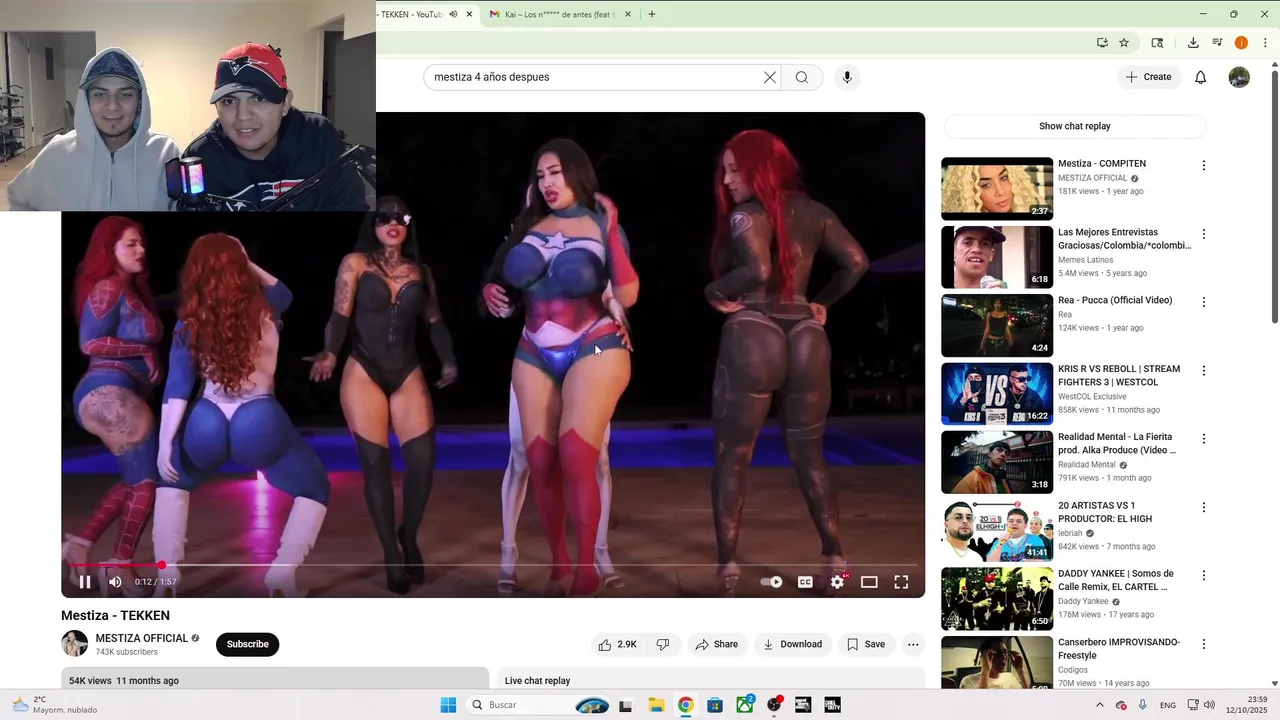Open Windows Start menu
This screenshot has height=720, width=1280.
(448, 705)
